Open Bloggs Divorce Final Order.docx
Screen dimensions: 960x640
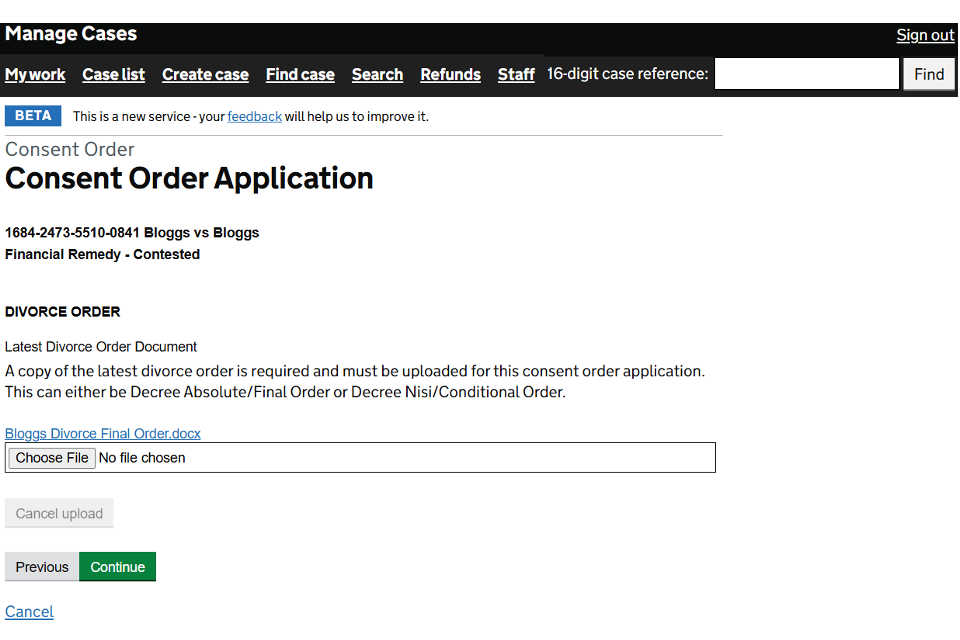tap(103, 434)
